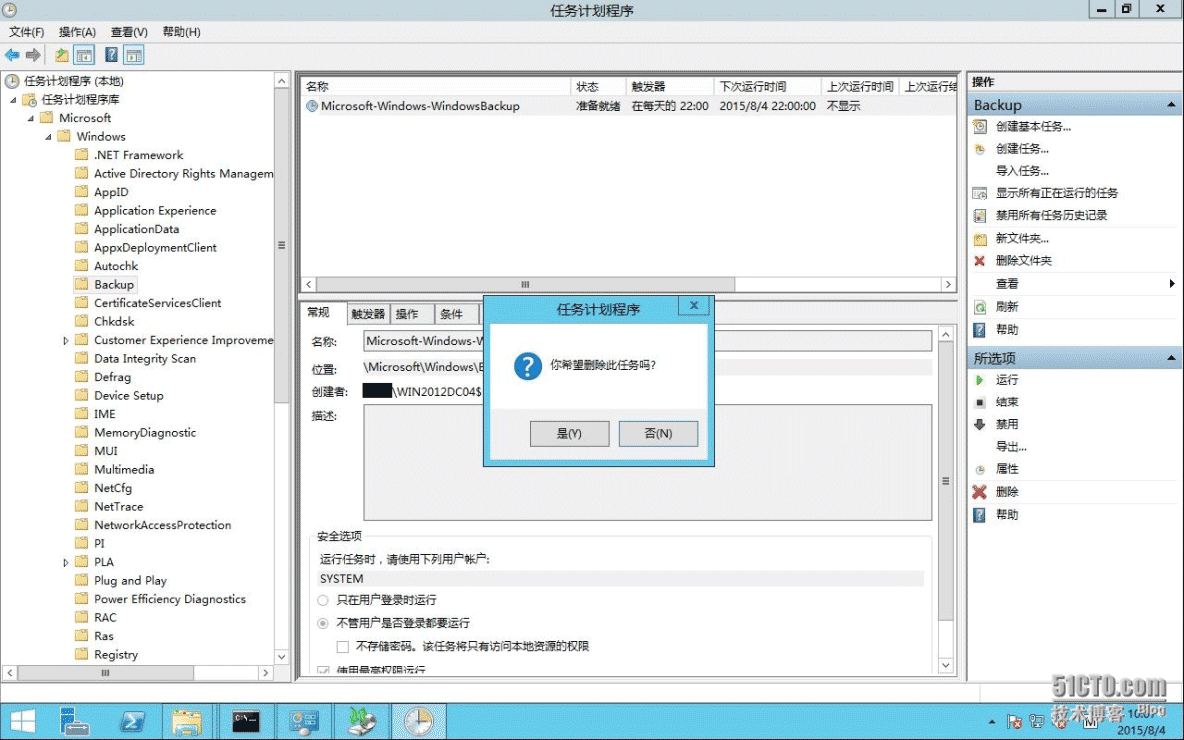Screen dimensions: 1184x740
Task: Open the 文件(F) menu
Action: (x=26, y=32)
